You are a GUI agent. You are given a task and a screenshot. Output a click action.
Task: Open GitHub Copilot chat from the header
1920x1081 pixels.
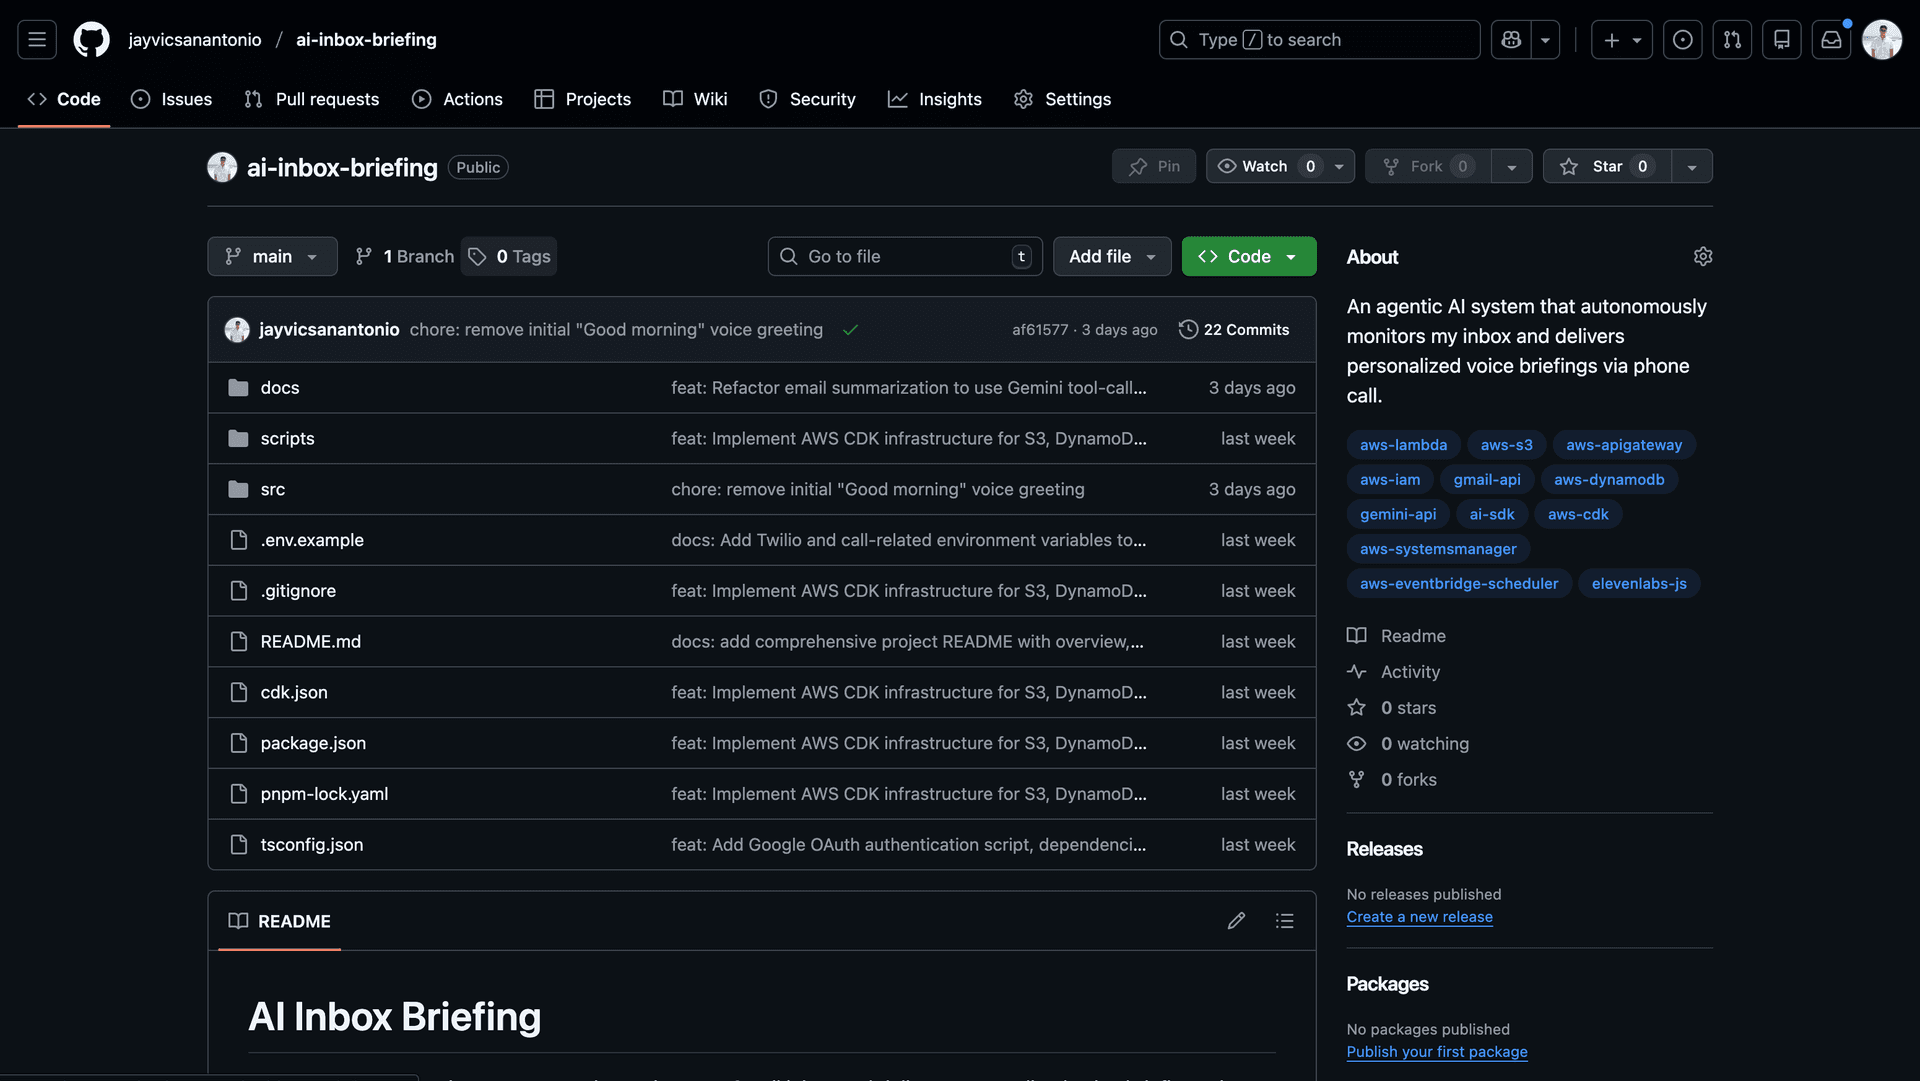coord(1511,40)
